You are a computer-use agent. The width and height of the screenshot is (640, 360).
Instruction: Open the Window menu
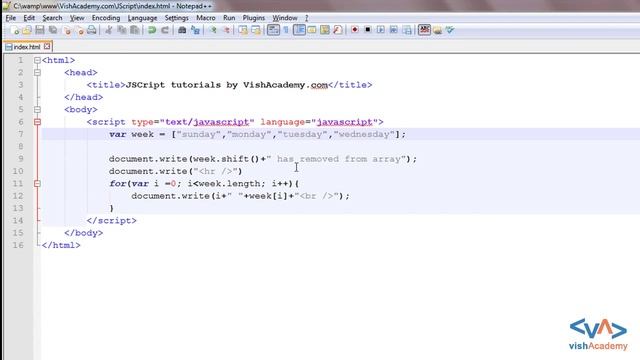coord(284,18)
